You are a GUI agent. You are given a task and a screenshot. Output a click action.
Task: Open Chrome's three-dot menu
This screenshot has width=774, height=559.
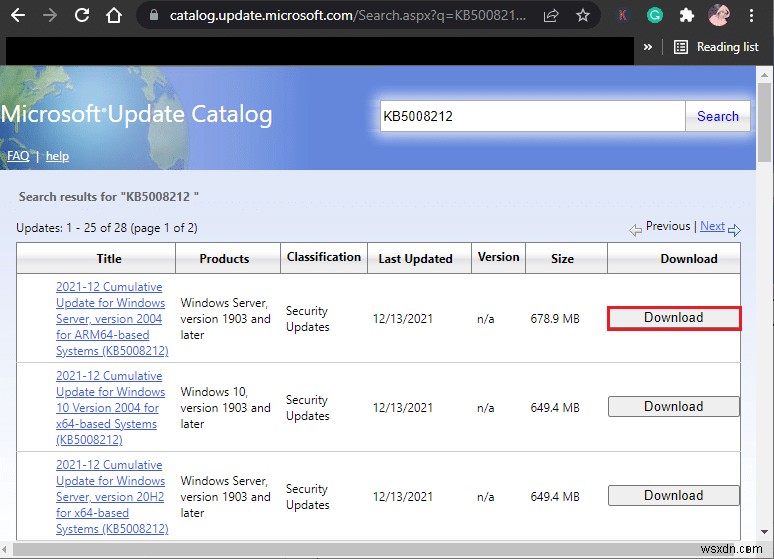click(750, 16)
